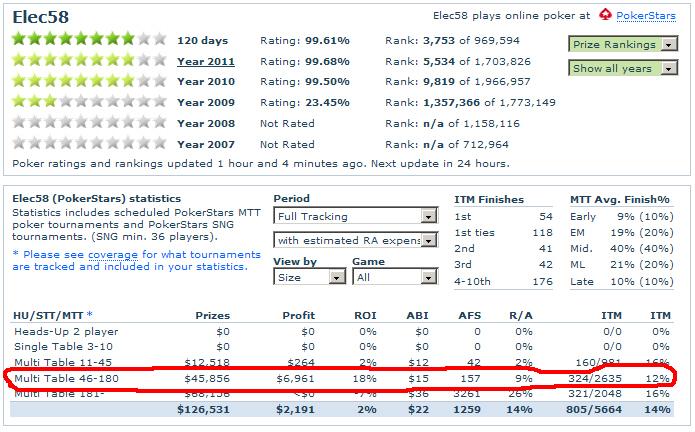The height and width of the screenshot is (432, 695).
Task: Click the ITM Finishes heading
Action: (x=488, y=200)
